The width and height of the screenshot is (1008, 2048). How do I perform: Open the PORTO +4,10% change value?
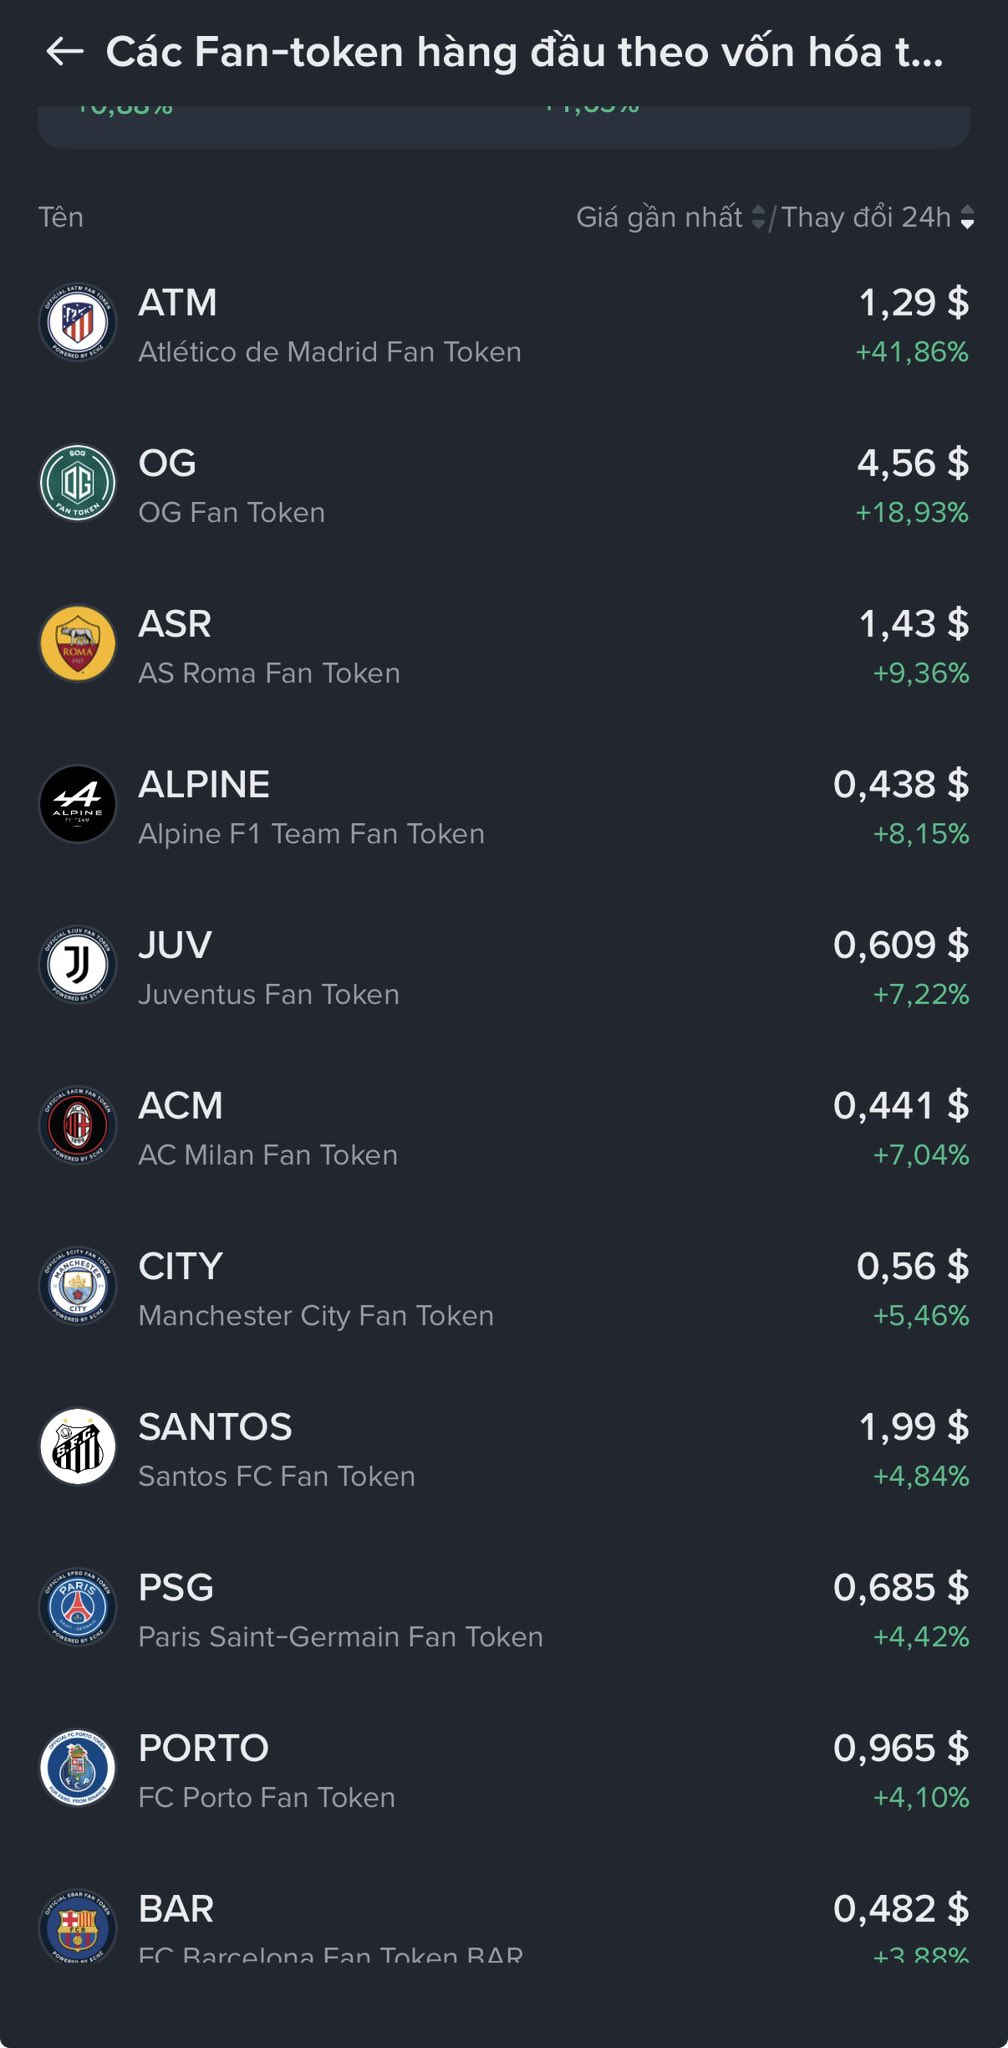point(921,1798)
